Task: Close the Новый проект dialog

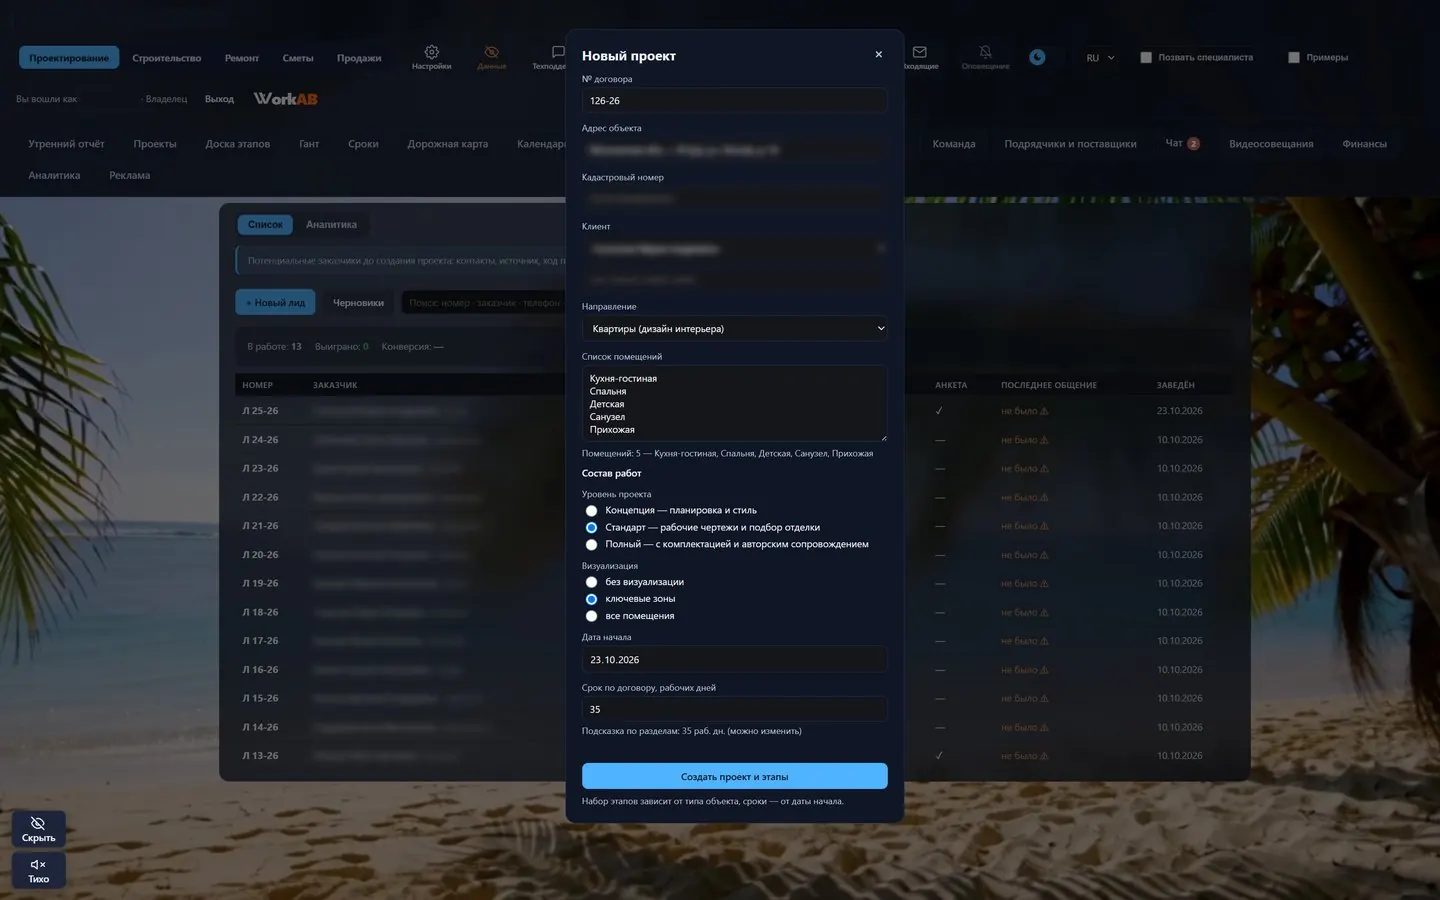Action: [879, 55]
